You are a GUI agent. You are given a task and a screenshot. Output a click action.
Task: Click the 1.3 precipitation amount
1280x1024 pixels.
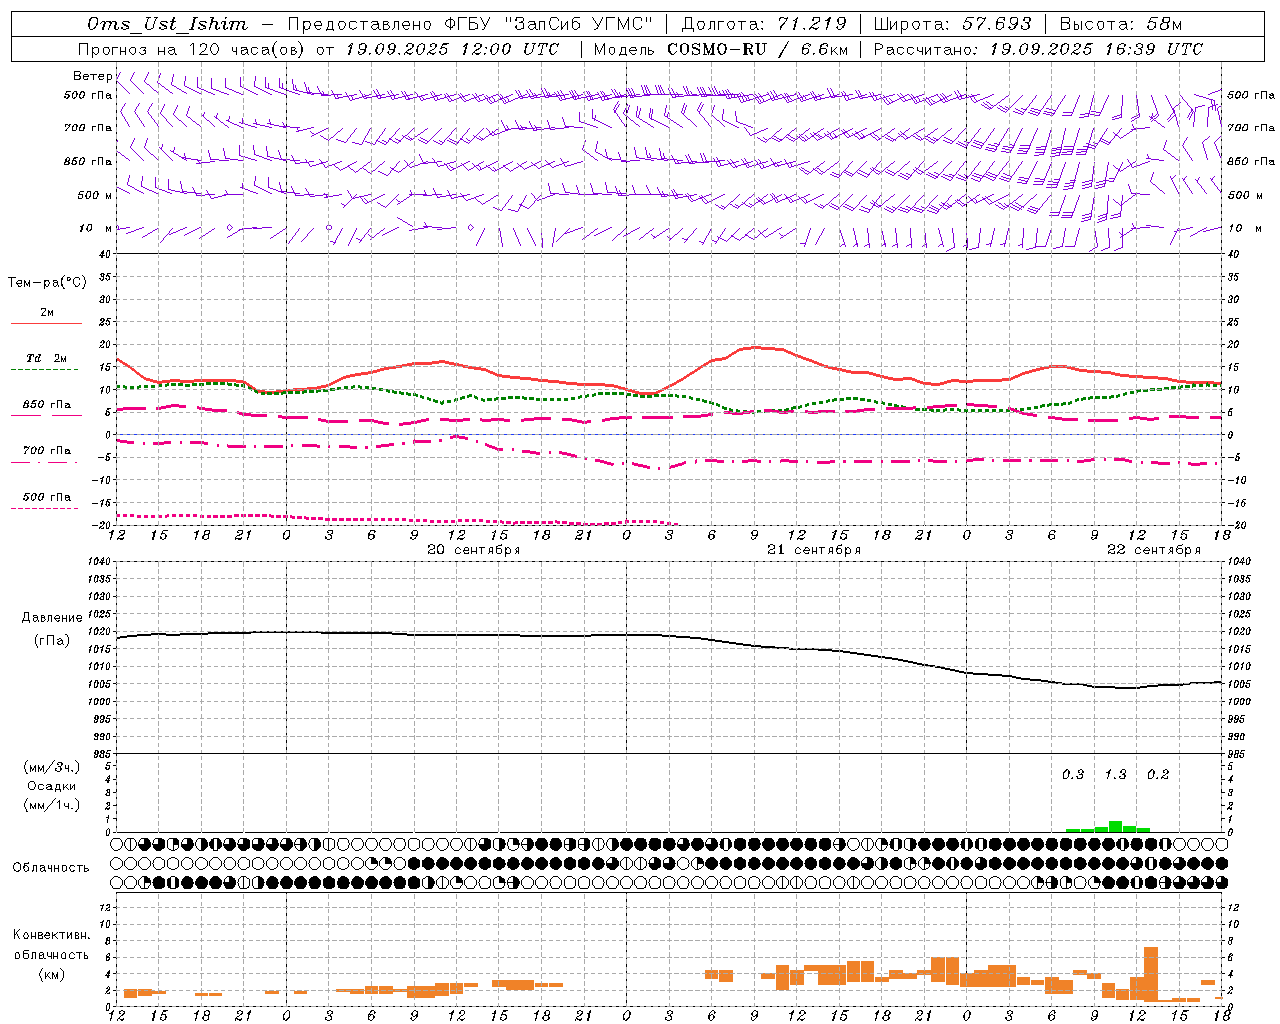point(1115,775)
